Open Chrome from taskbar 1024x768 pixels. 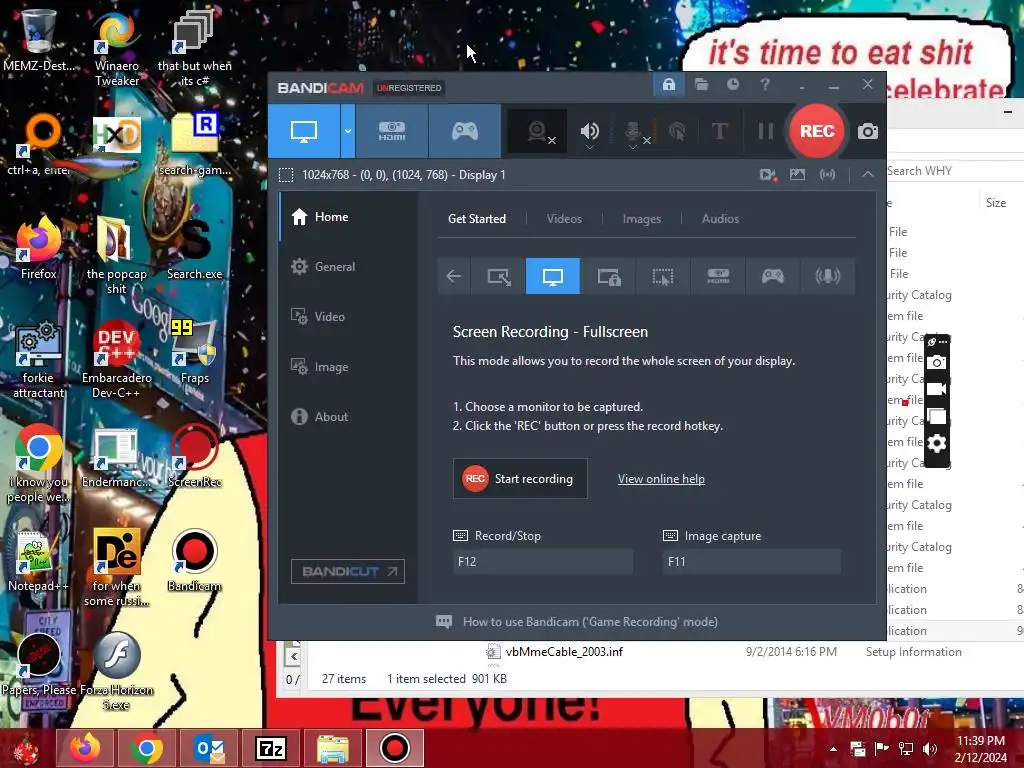(x=147, y=748)
